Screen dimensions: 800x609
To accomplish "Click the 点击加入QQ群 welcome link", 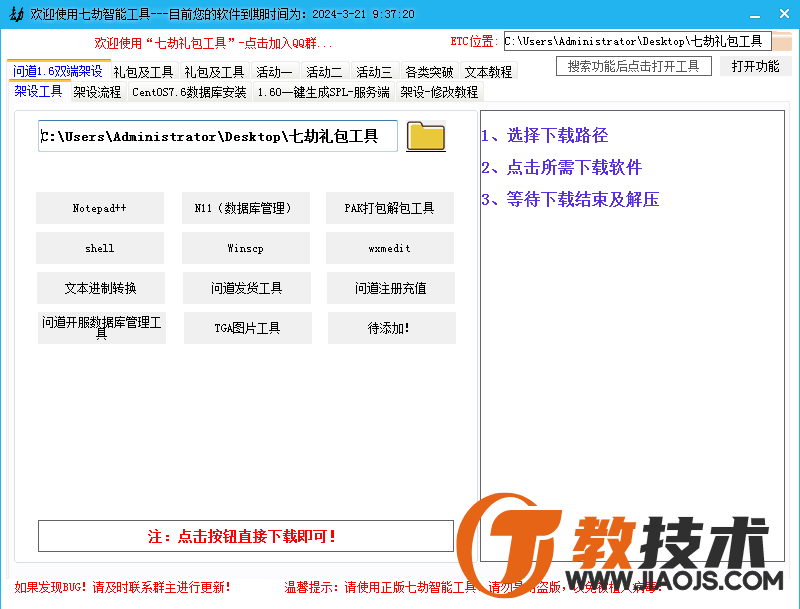I will tap(213, 43).
